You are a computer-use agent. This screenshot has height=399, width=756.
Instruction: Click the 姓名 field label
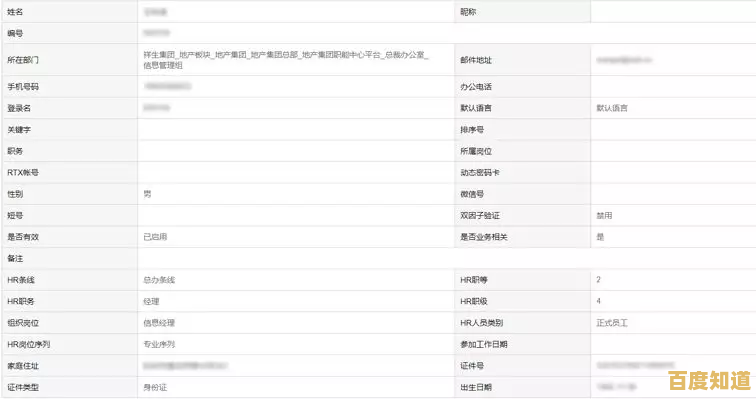(x=15, y=12)
